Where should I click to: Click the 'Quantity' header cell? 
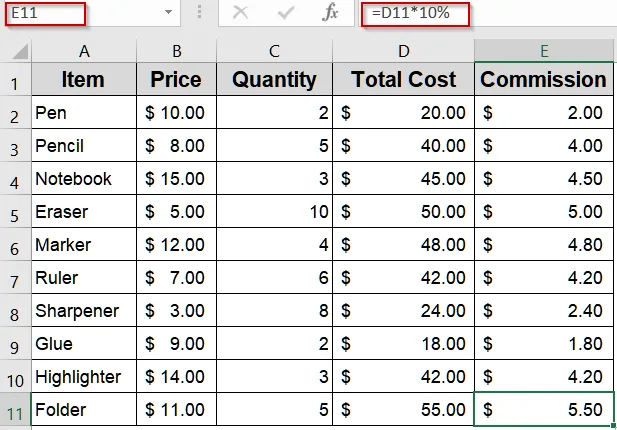[274, 79]
